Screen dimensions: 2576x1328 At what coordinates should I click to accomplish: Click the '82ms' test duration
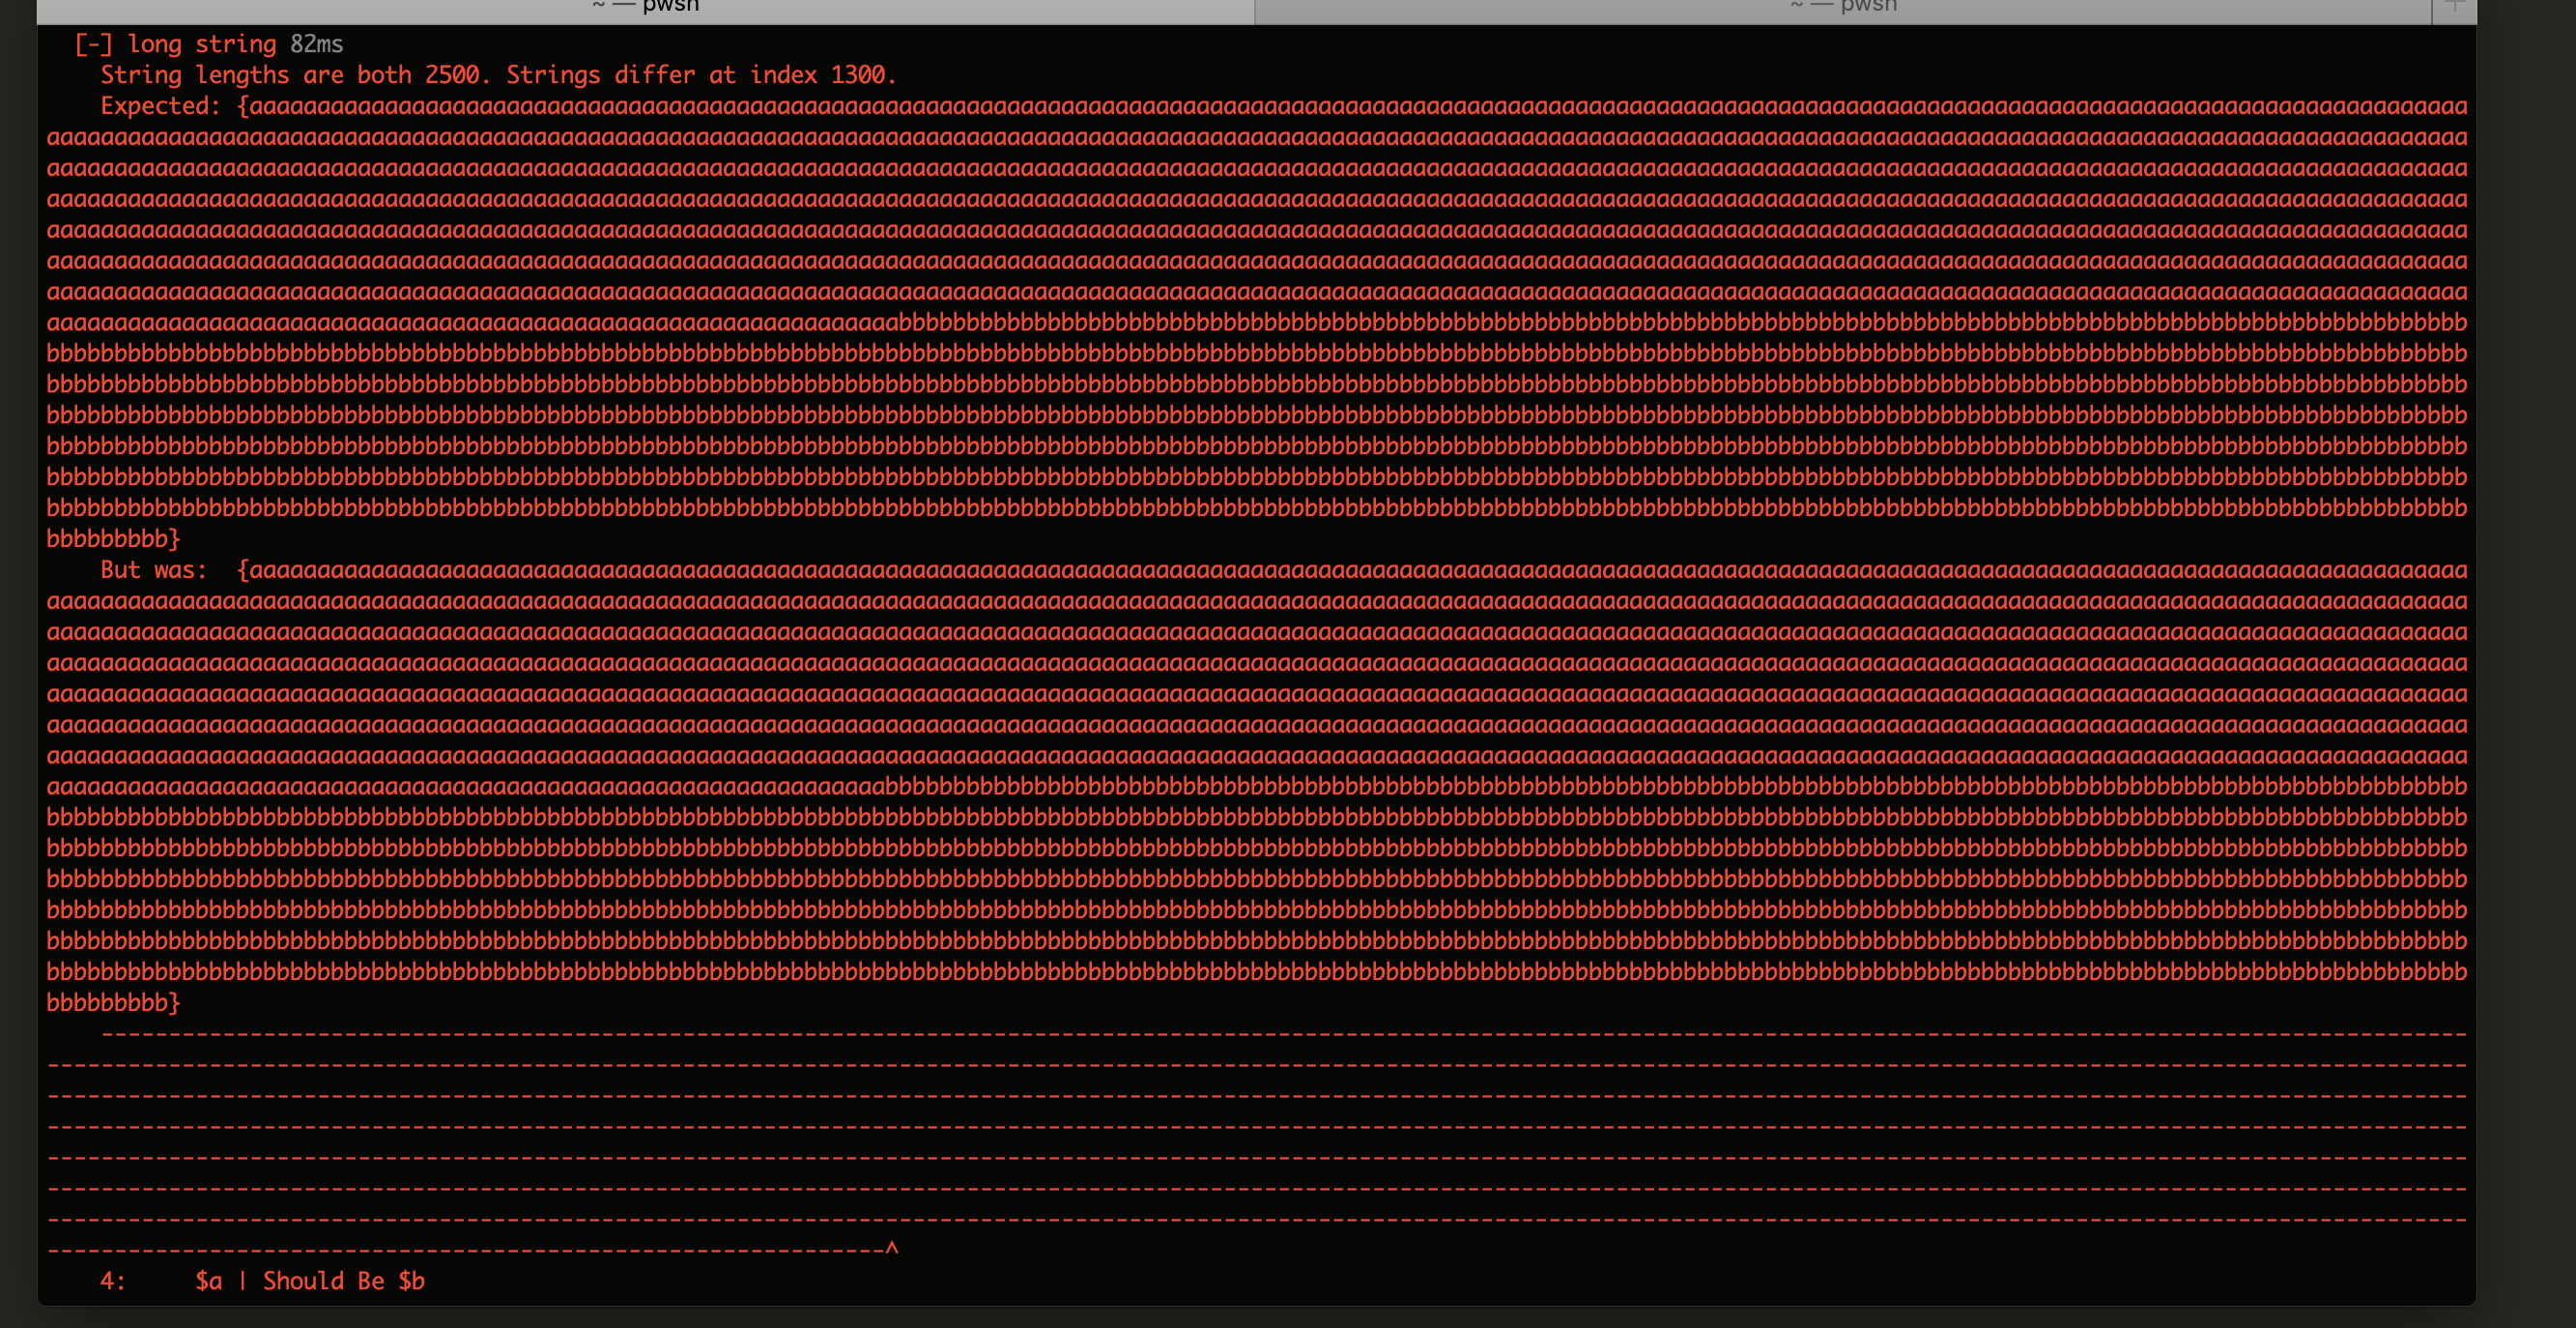pos(316,44)
